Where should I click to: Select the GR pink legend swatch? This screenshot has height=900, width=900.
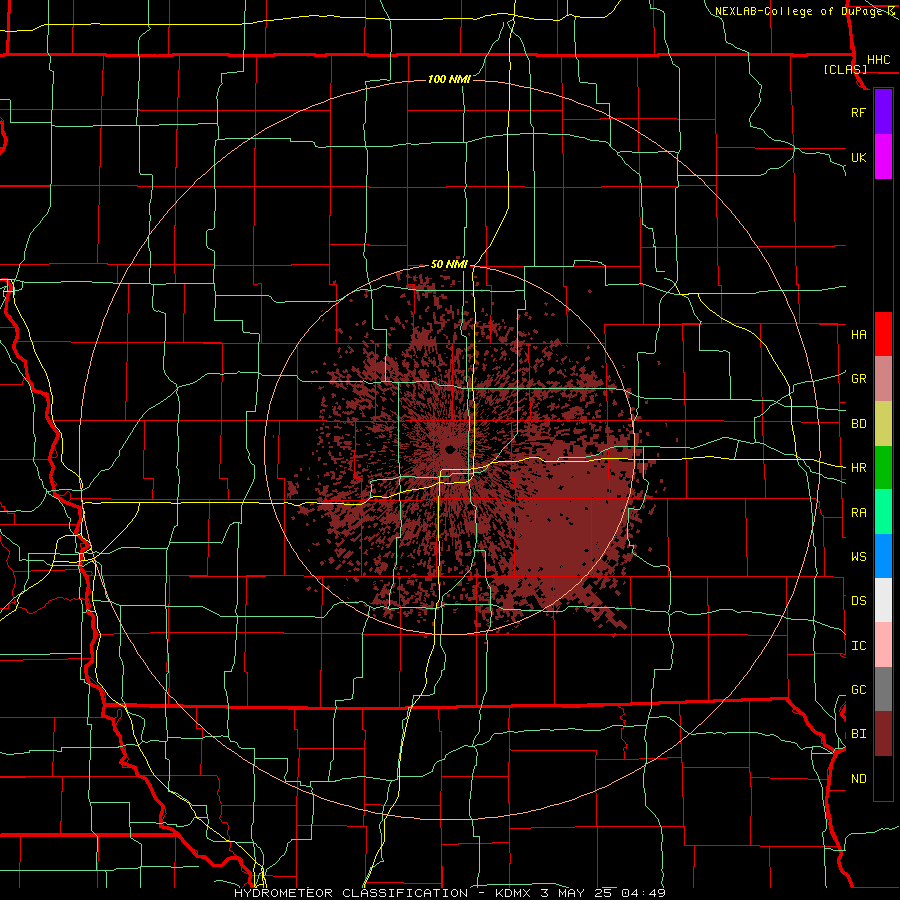click(883, 379)
